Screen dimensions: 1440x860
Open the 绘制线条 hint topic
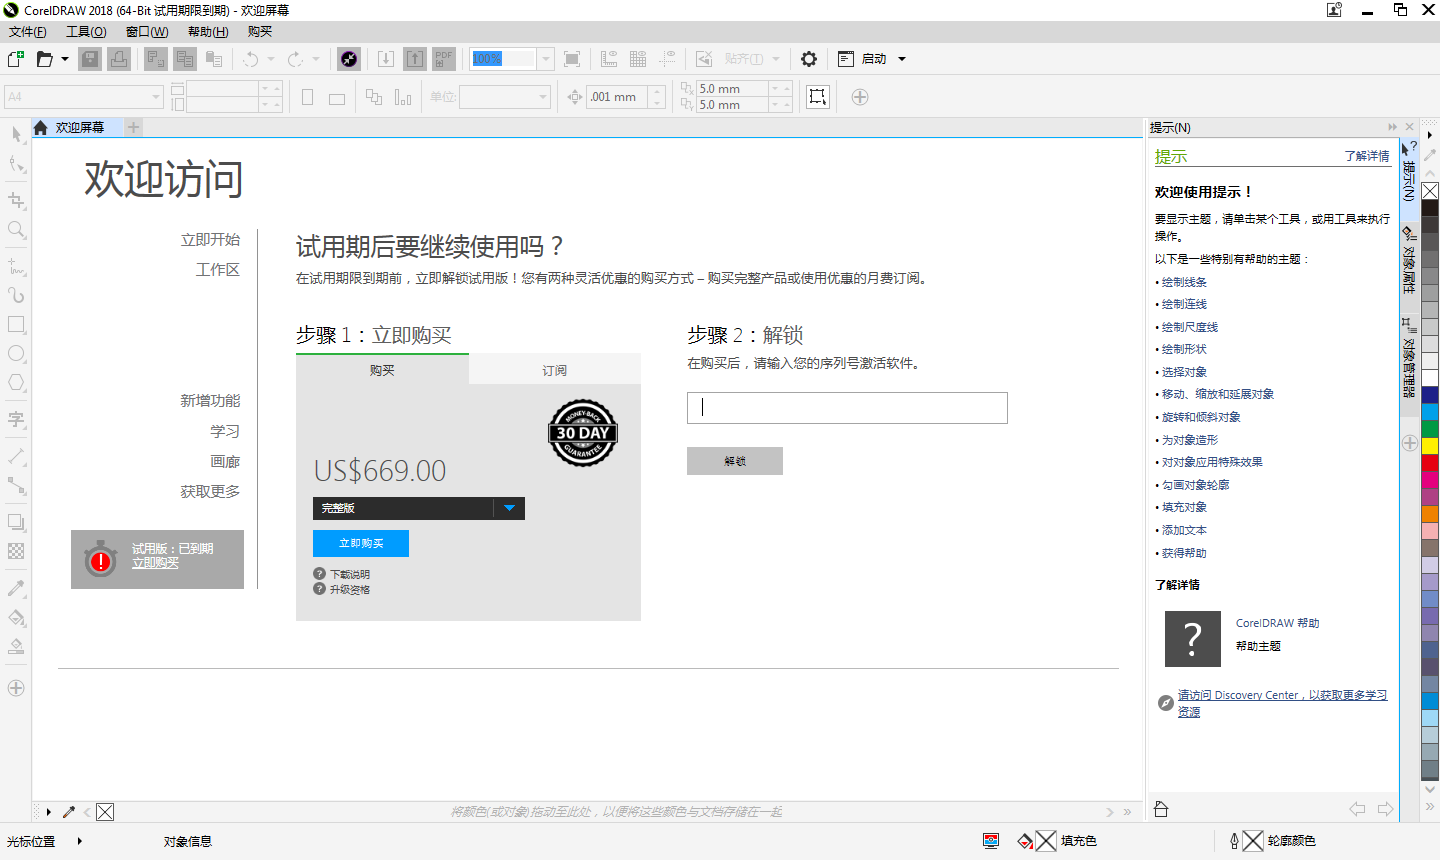coord(1184,282)
